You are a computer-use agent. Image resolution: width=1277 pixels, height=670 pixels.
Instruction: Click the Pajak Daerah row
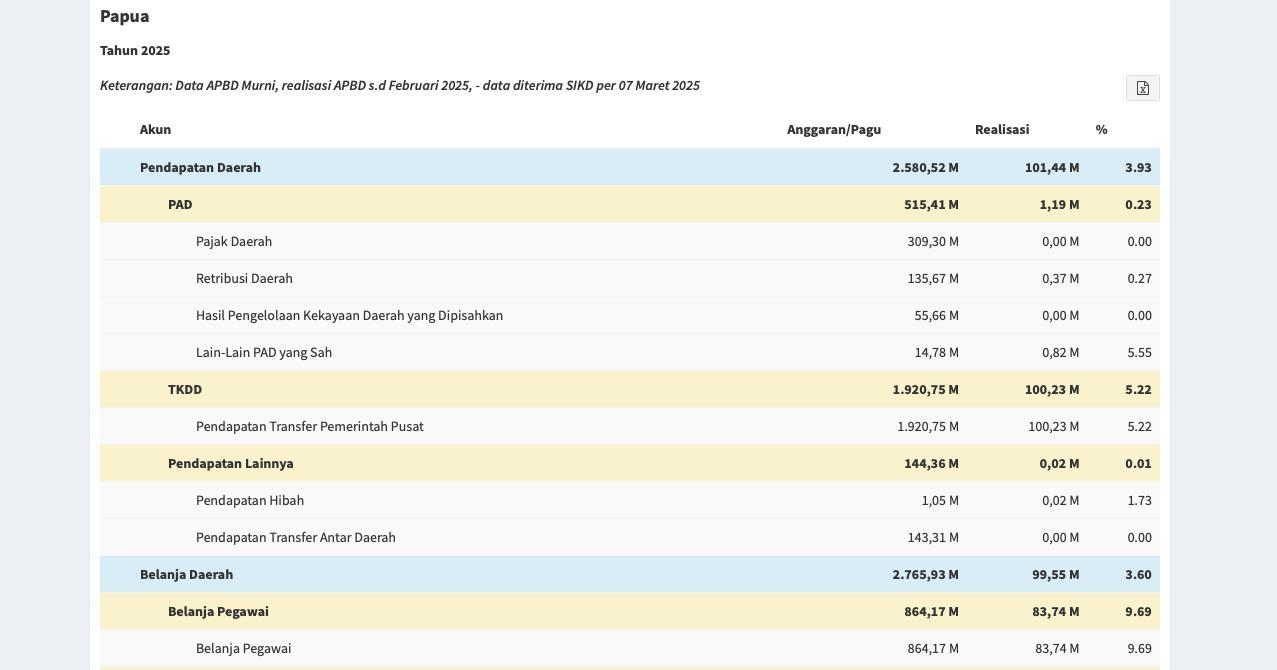click(630, 241)
